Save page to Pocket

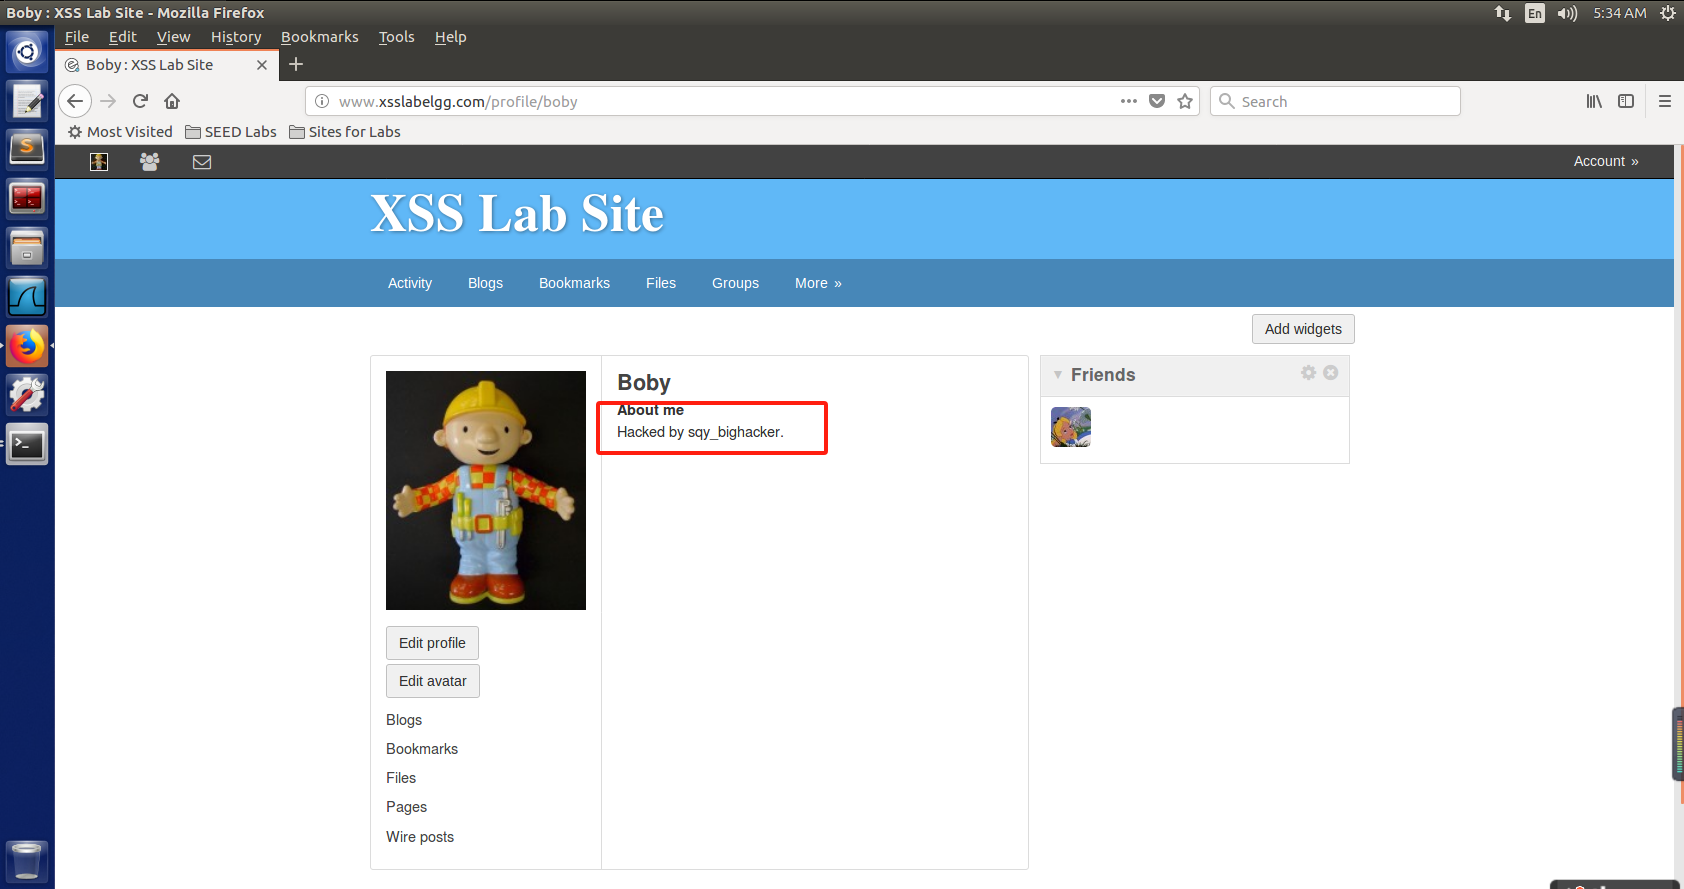click(x=1157, y=101)
